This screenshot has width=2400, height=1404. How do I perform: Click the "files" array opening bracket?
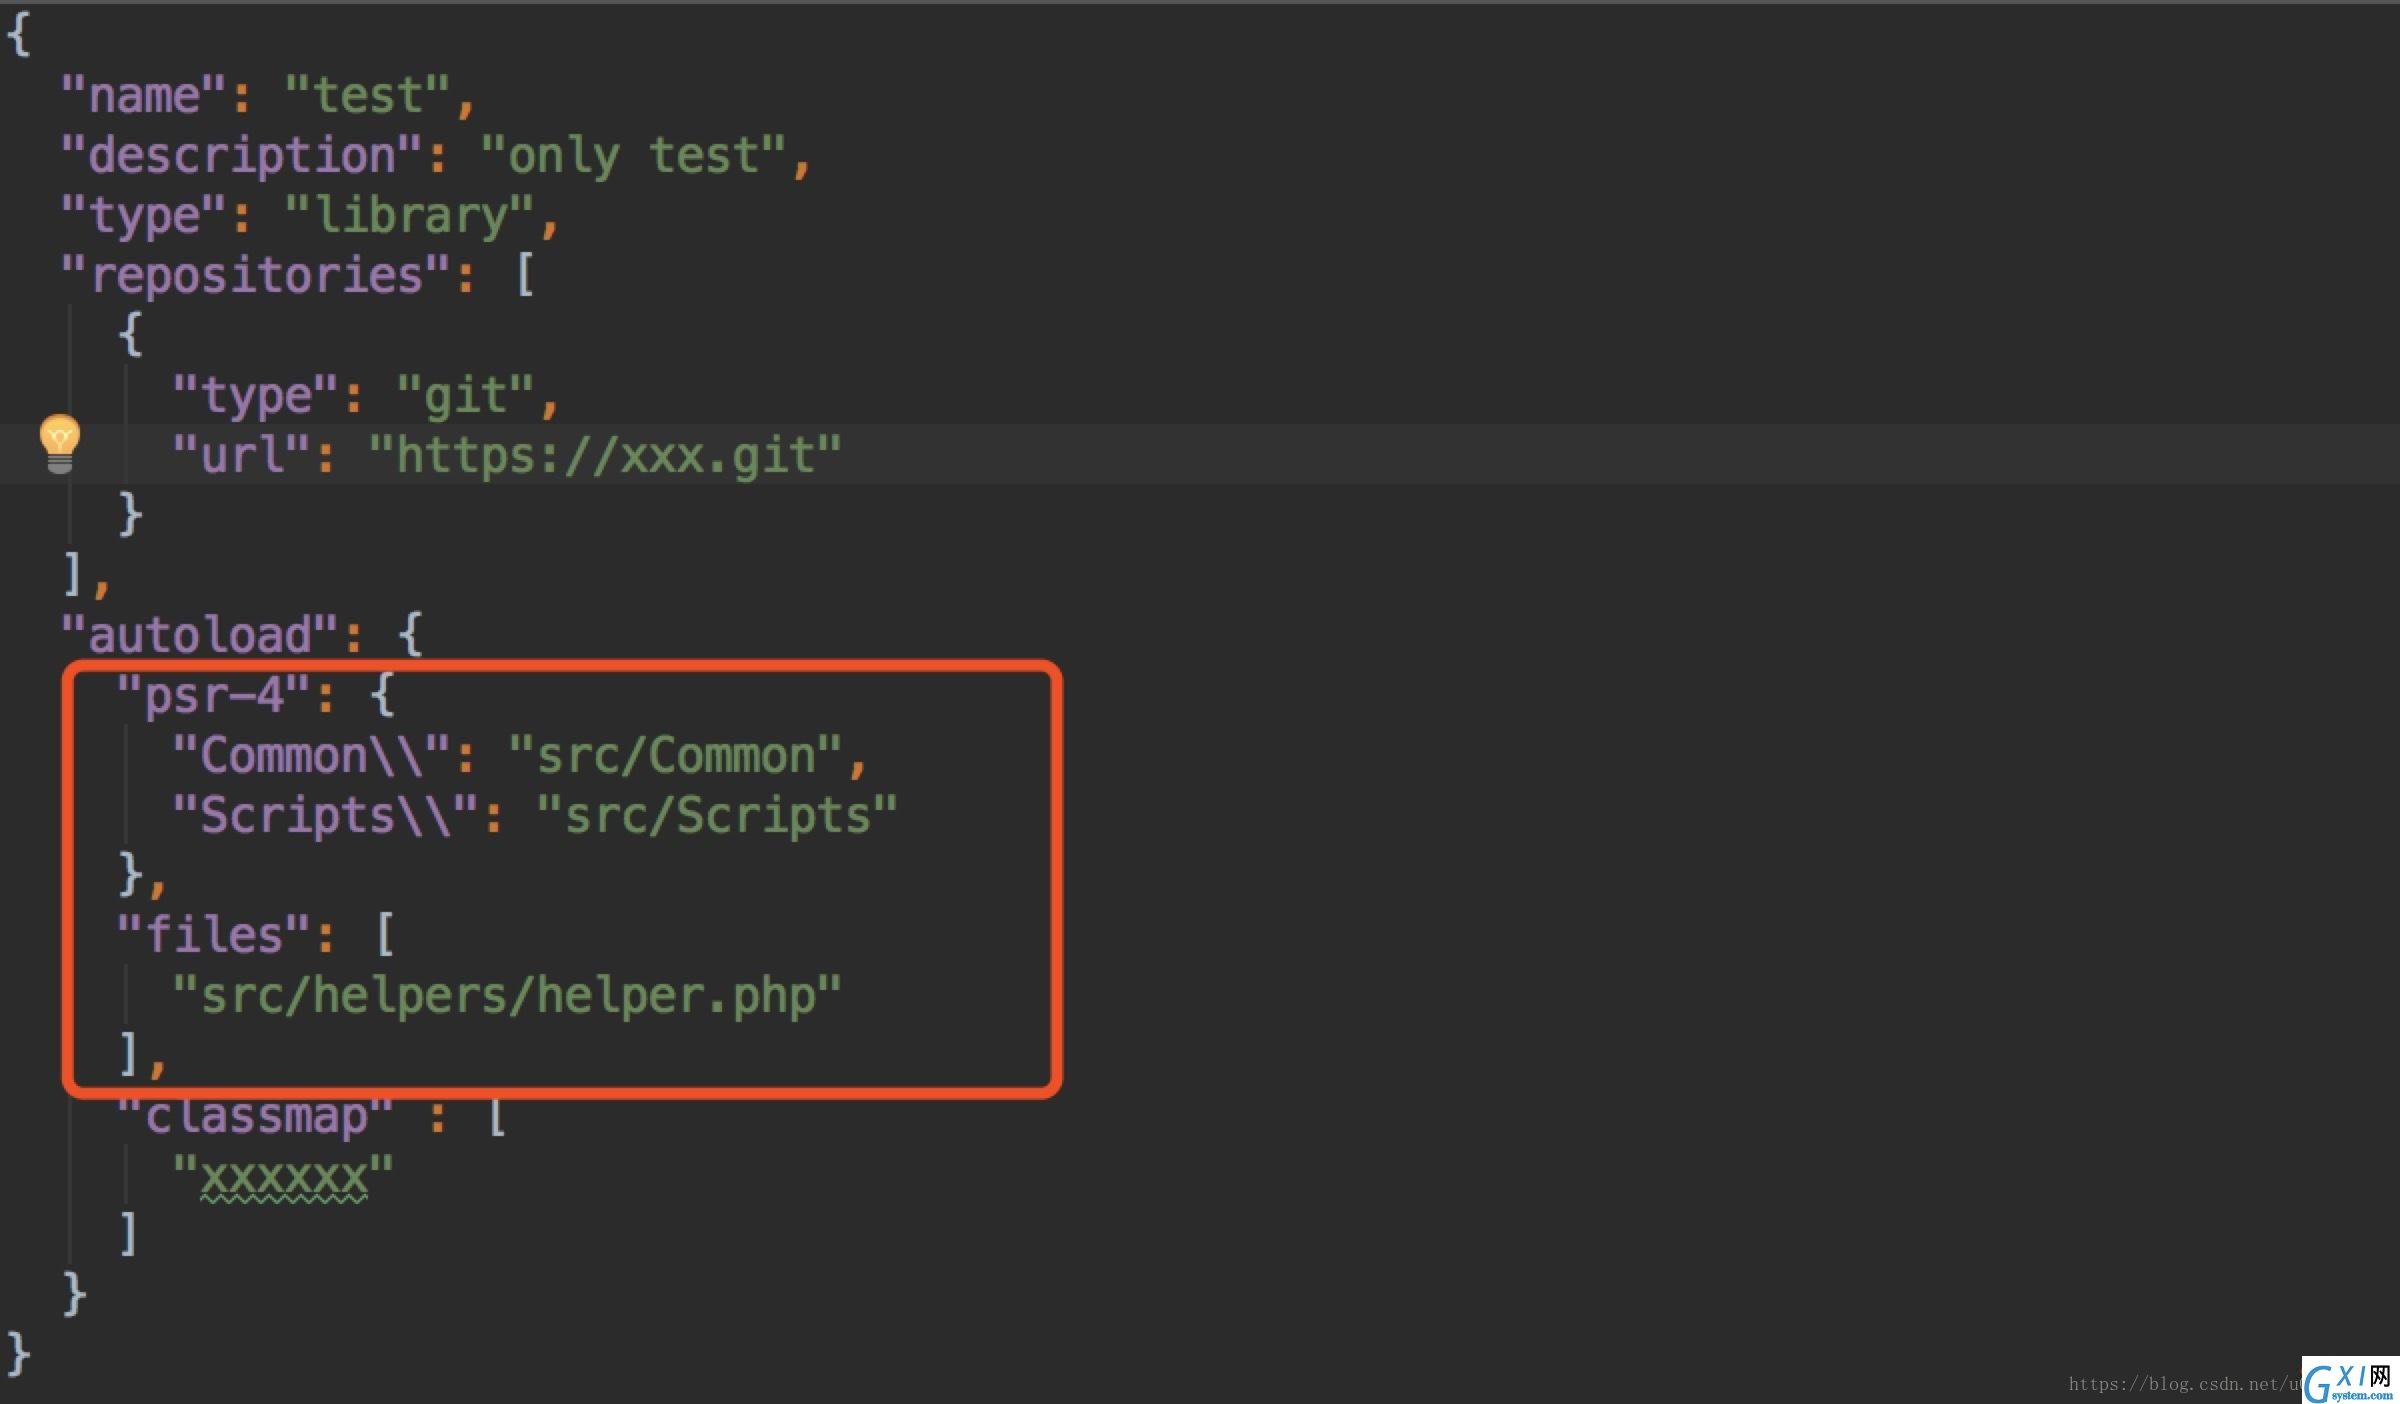click(x=385, y=935)
